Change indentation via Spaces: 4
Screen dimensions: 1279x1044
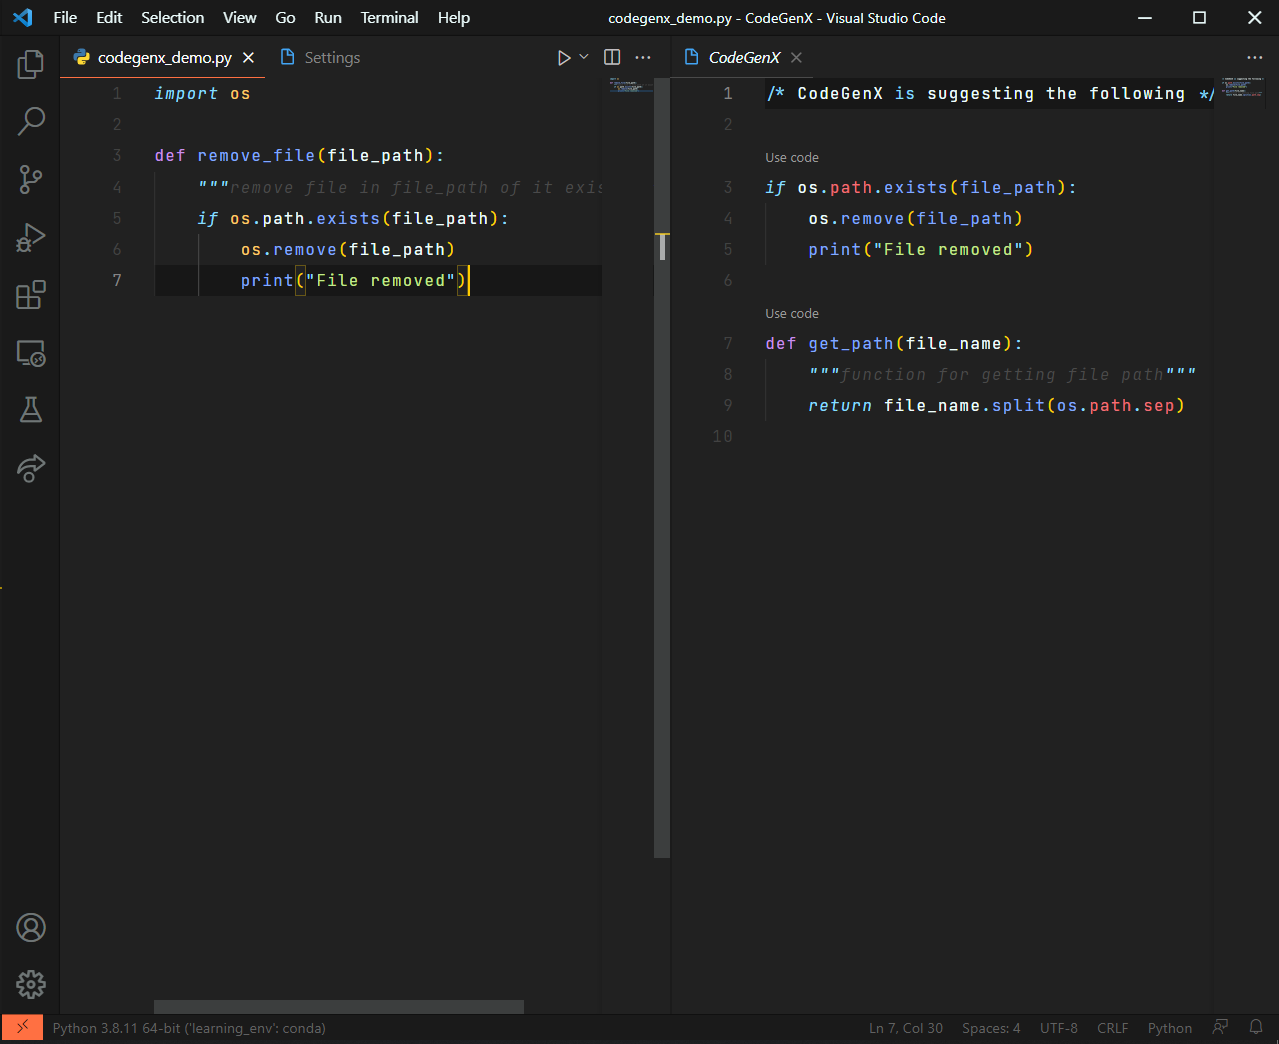coord(991,1028)
